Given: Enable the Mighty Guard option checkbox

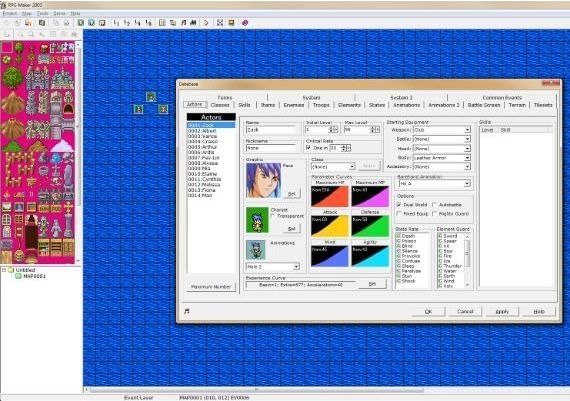Looking at the screenshot, I should pos(434,214).
